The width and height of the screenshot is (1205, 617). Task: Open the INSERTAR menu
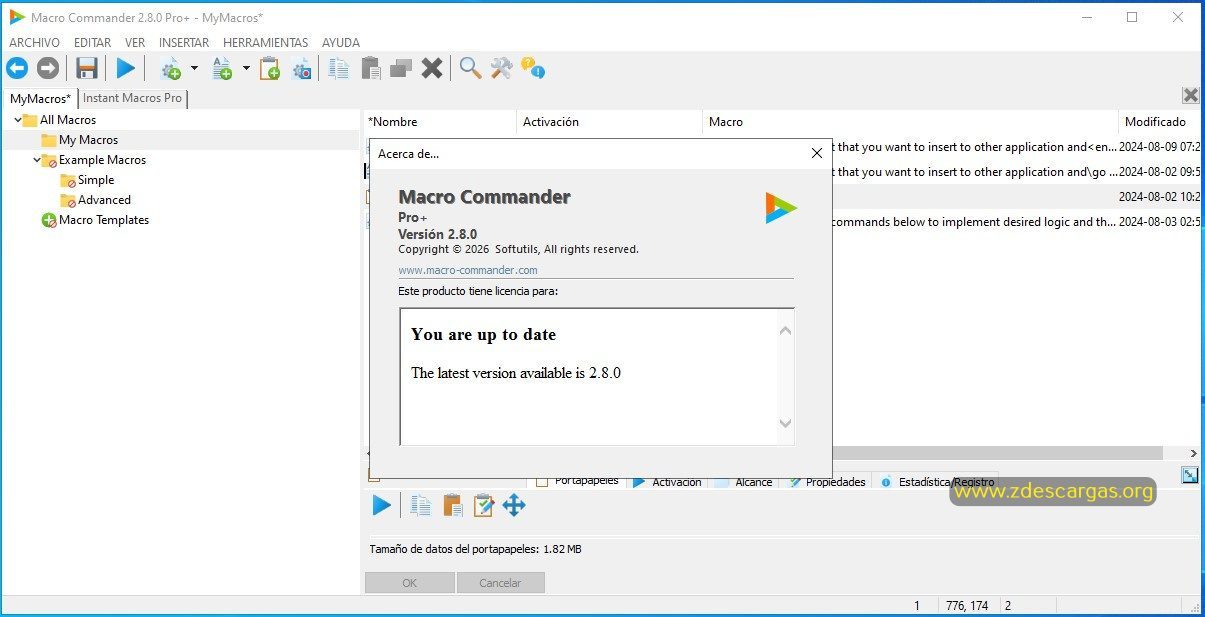pos(184,43)
